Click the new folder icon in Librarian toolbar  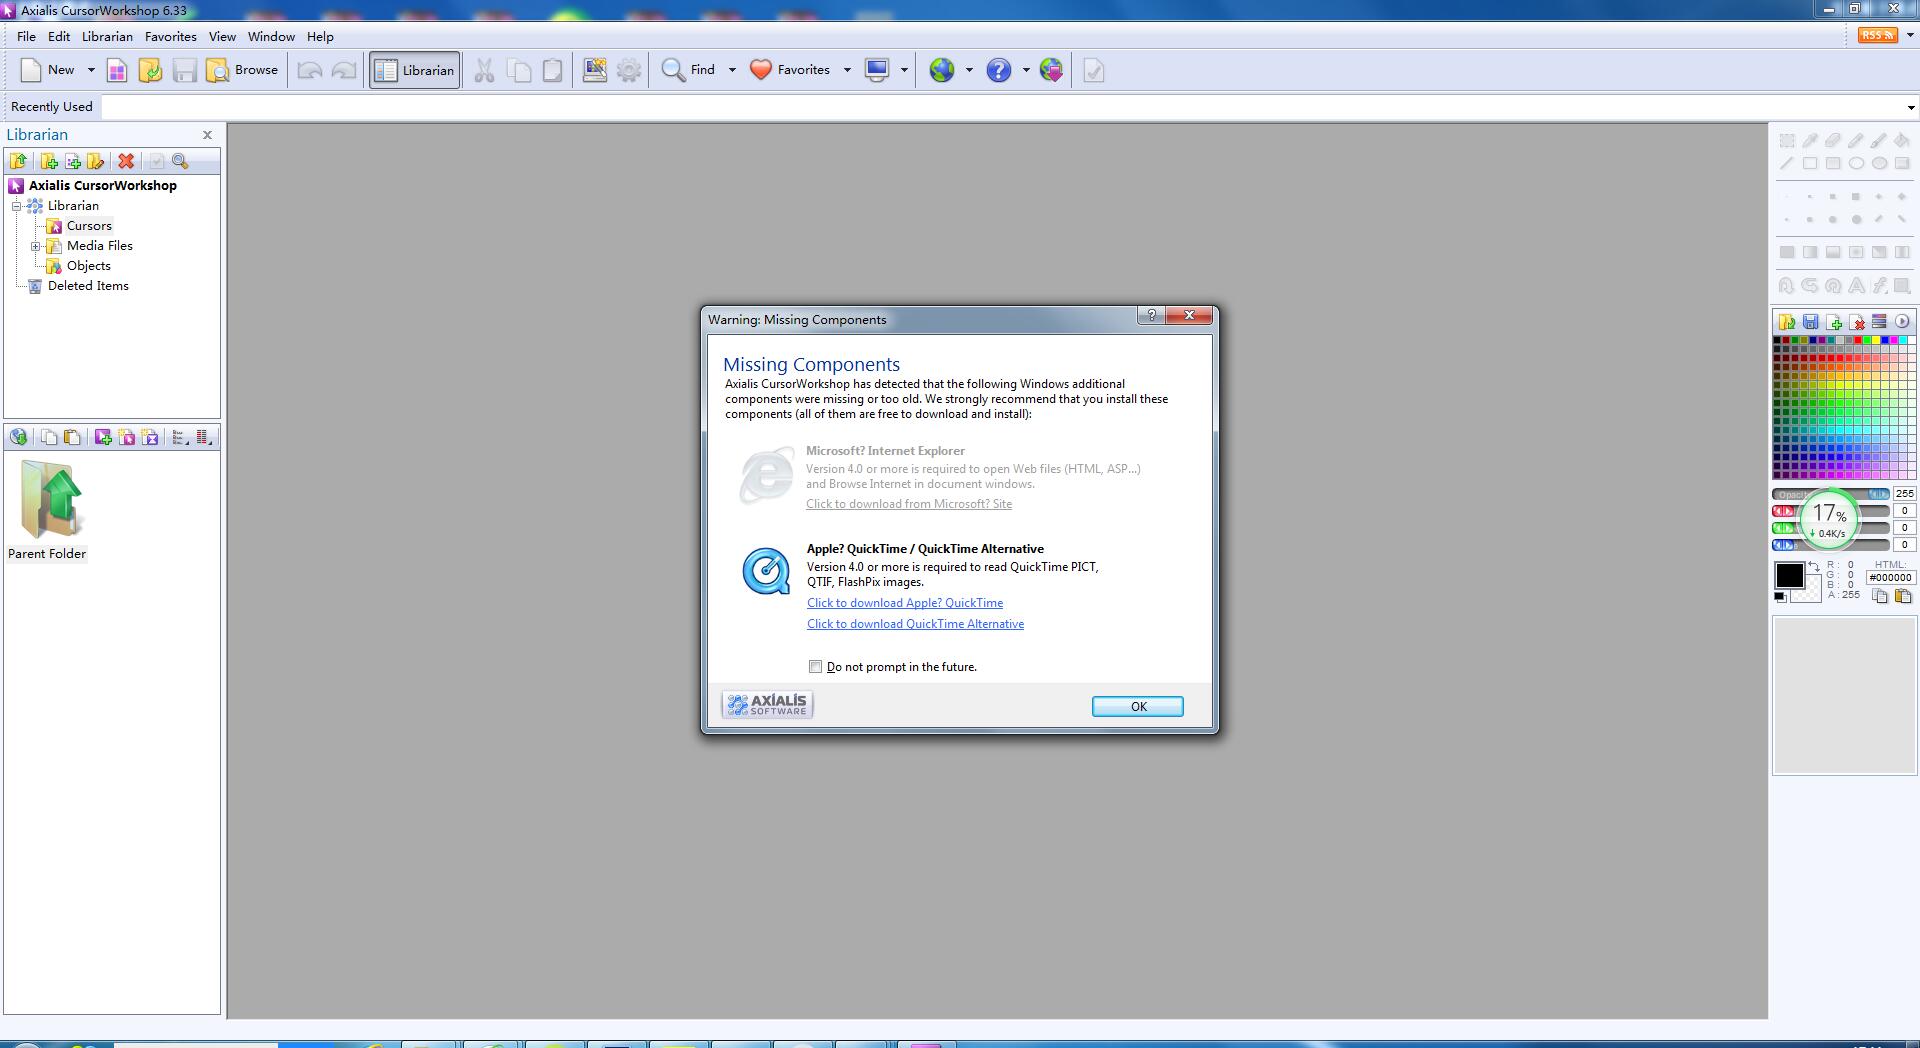pyautogui.click(x=49, y=161)
